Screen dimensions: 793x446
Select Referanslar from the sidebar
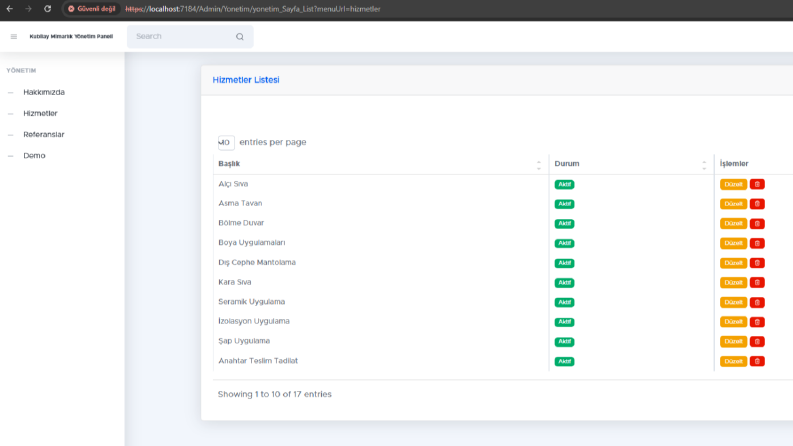click(x=44, y=135)
